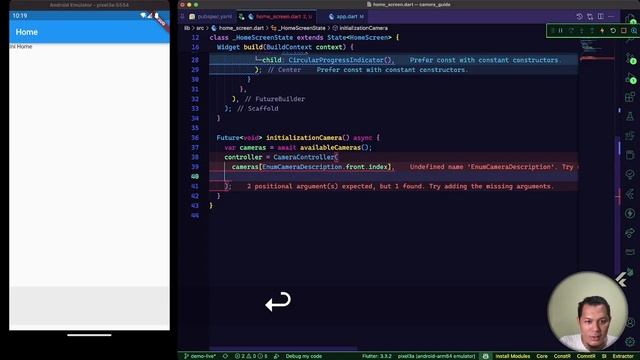Click the lightning bolt activity bar icon

630,213
